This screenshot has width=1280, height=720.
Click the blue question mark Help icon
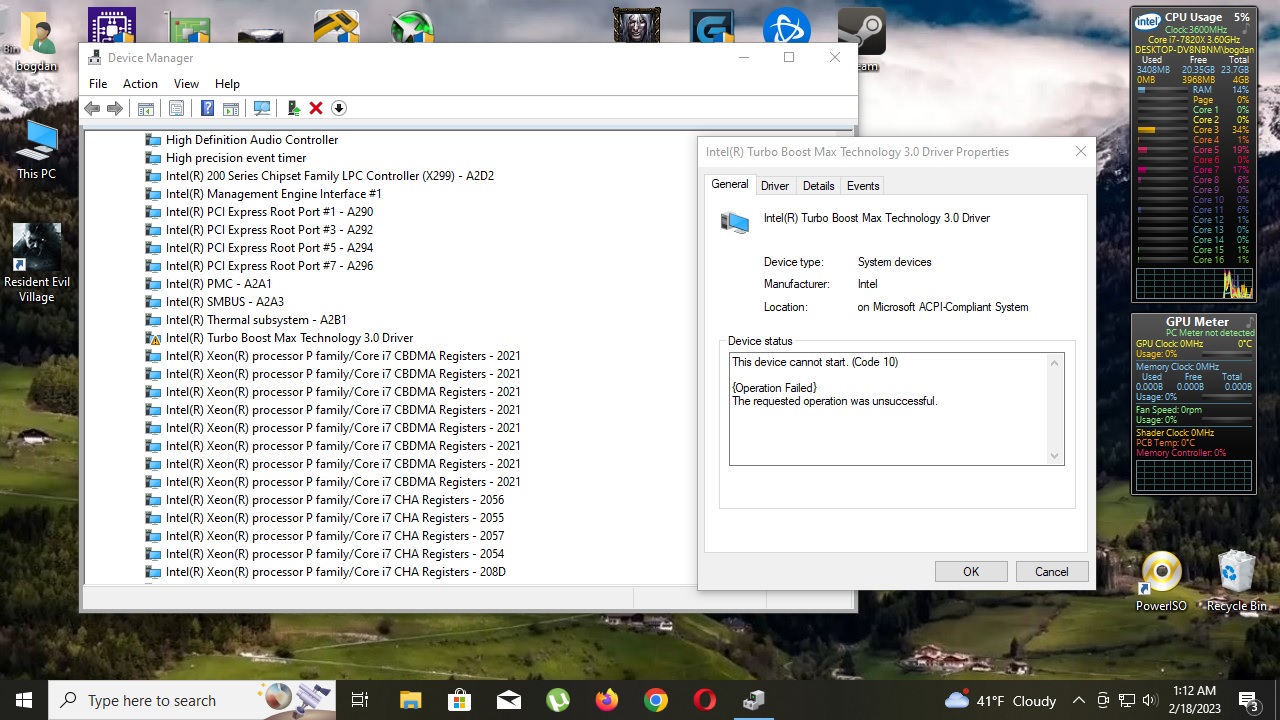pyautogui.click(x=207, y=108)
